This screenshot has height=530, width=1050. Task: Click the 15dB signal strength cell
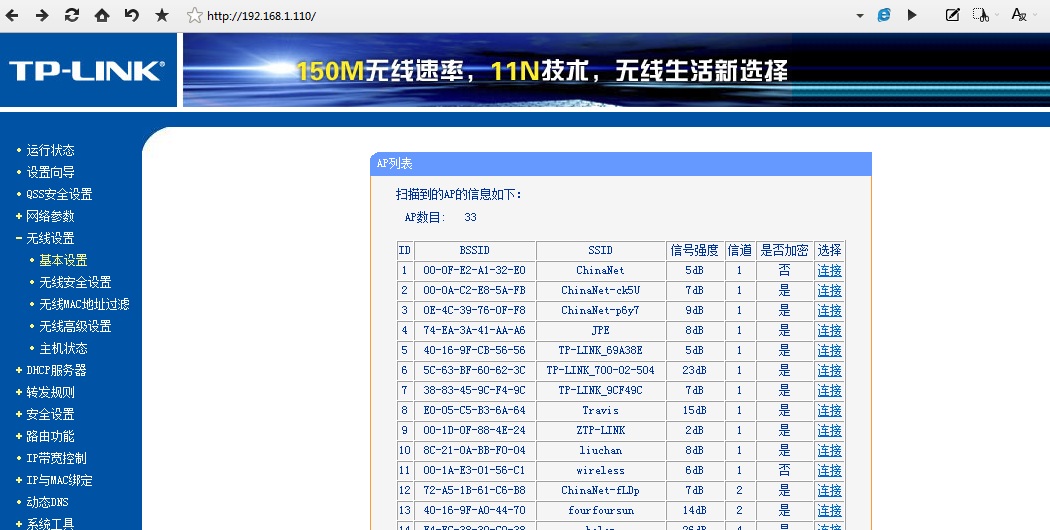coord(694,411)
